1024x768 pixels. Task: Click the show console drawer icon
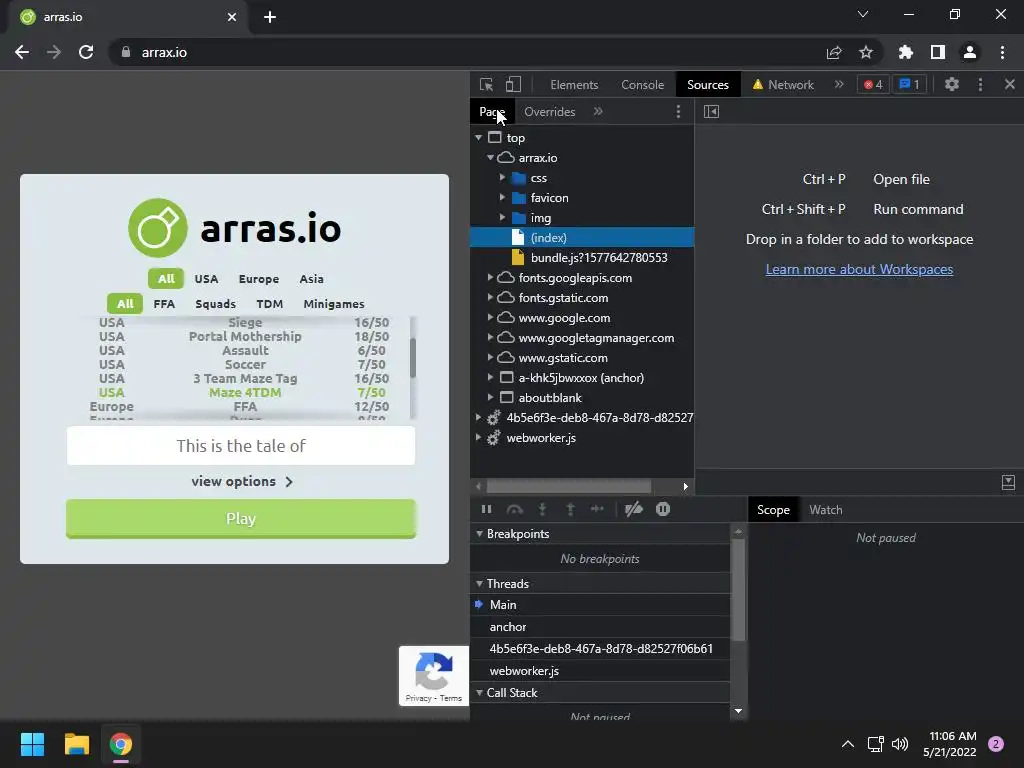1008,483
